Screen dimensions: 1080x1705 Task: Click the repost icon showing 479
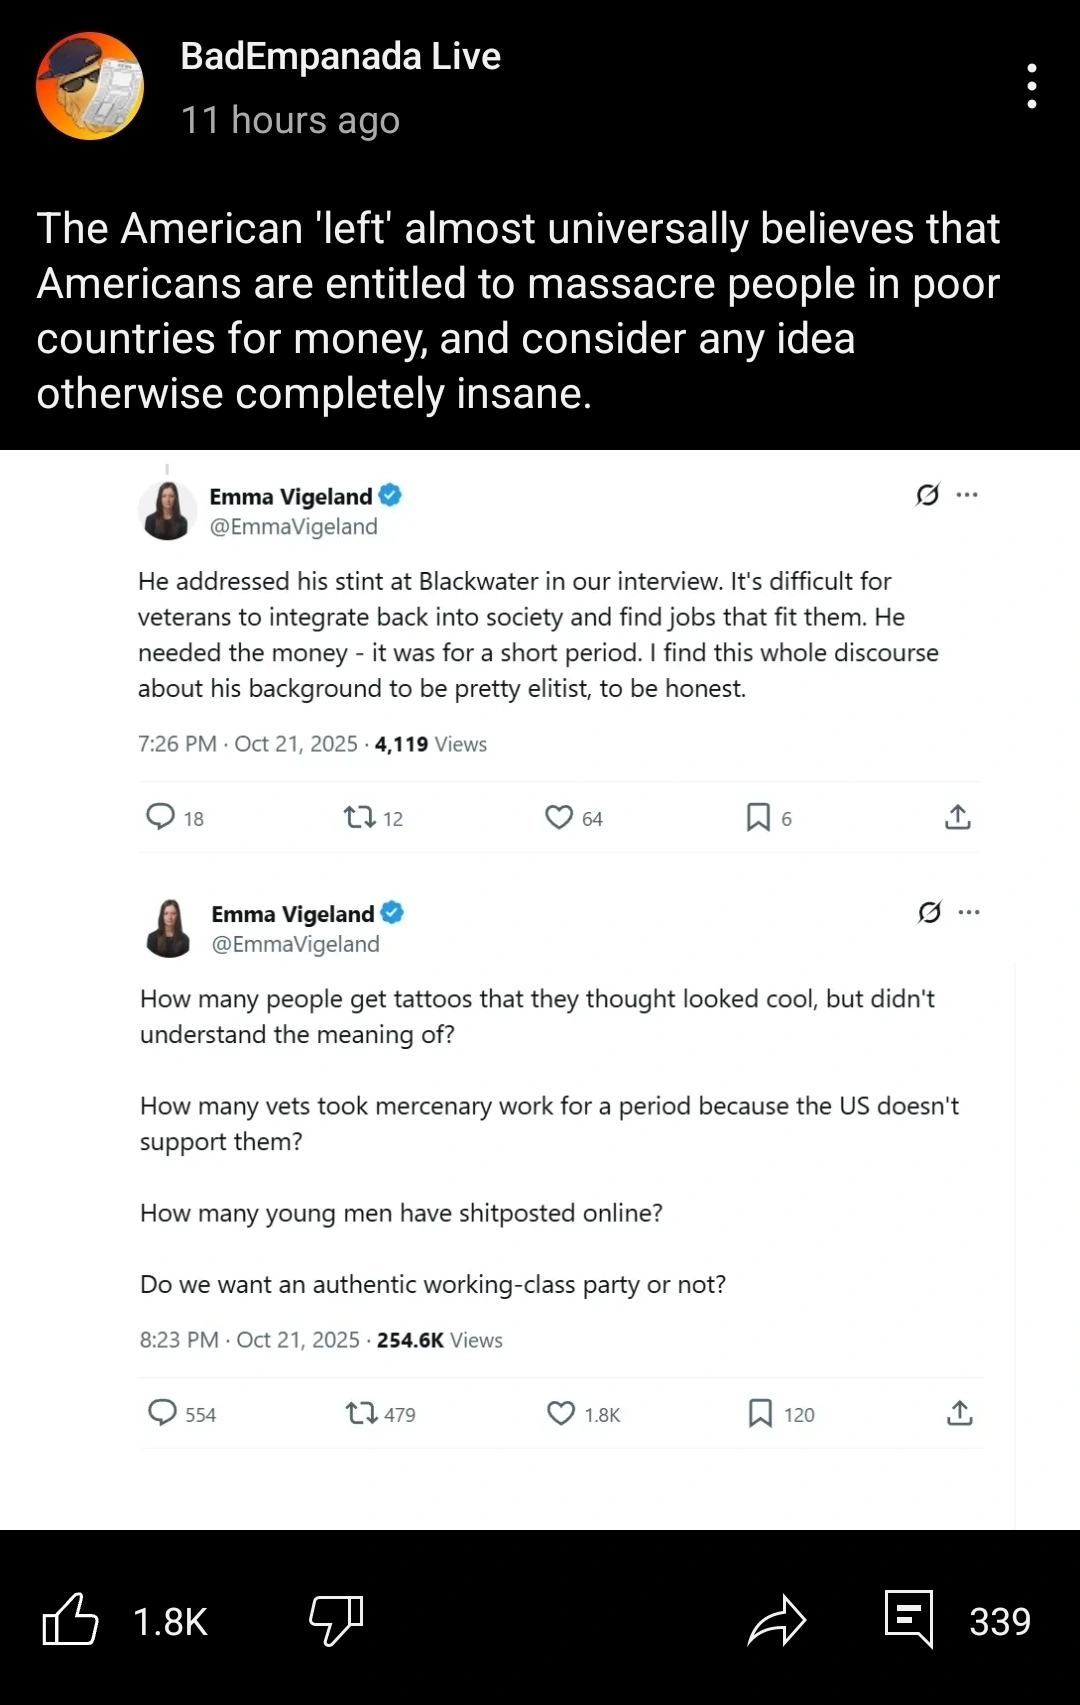point(361,1413)
